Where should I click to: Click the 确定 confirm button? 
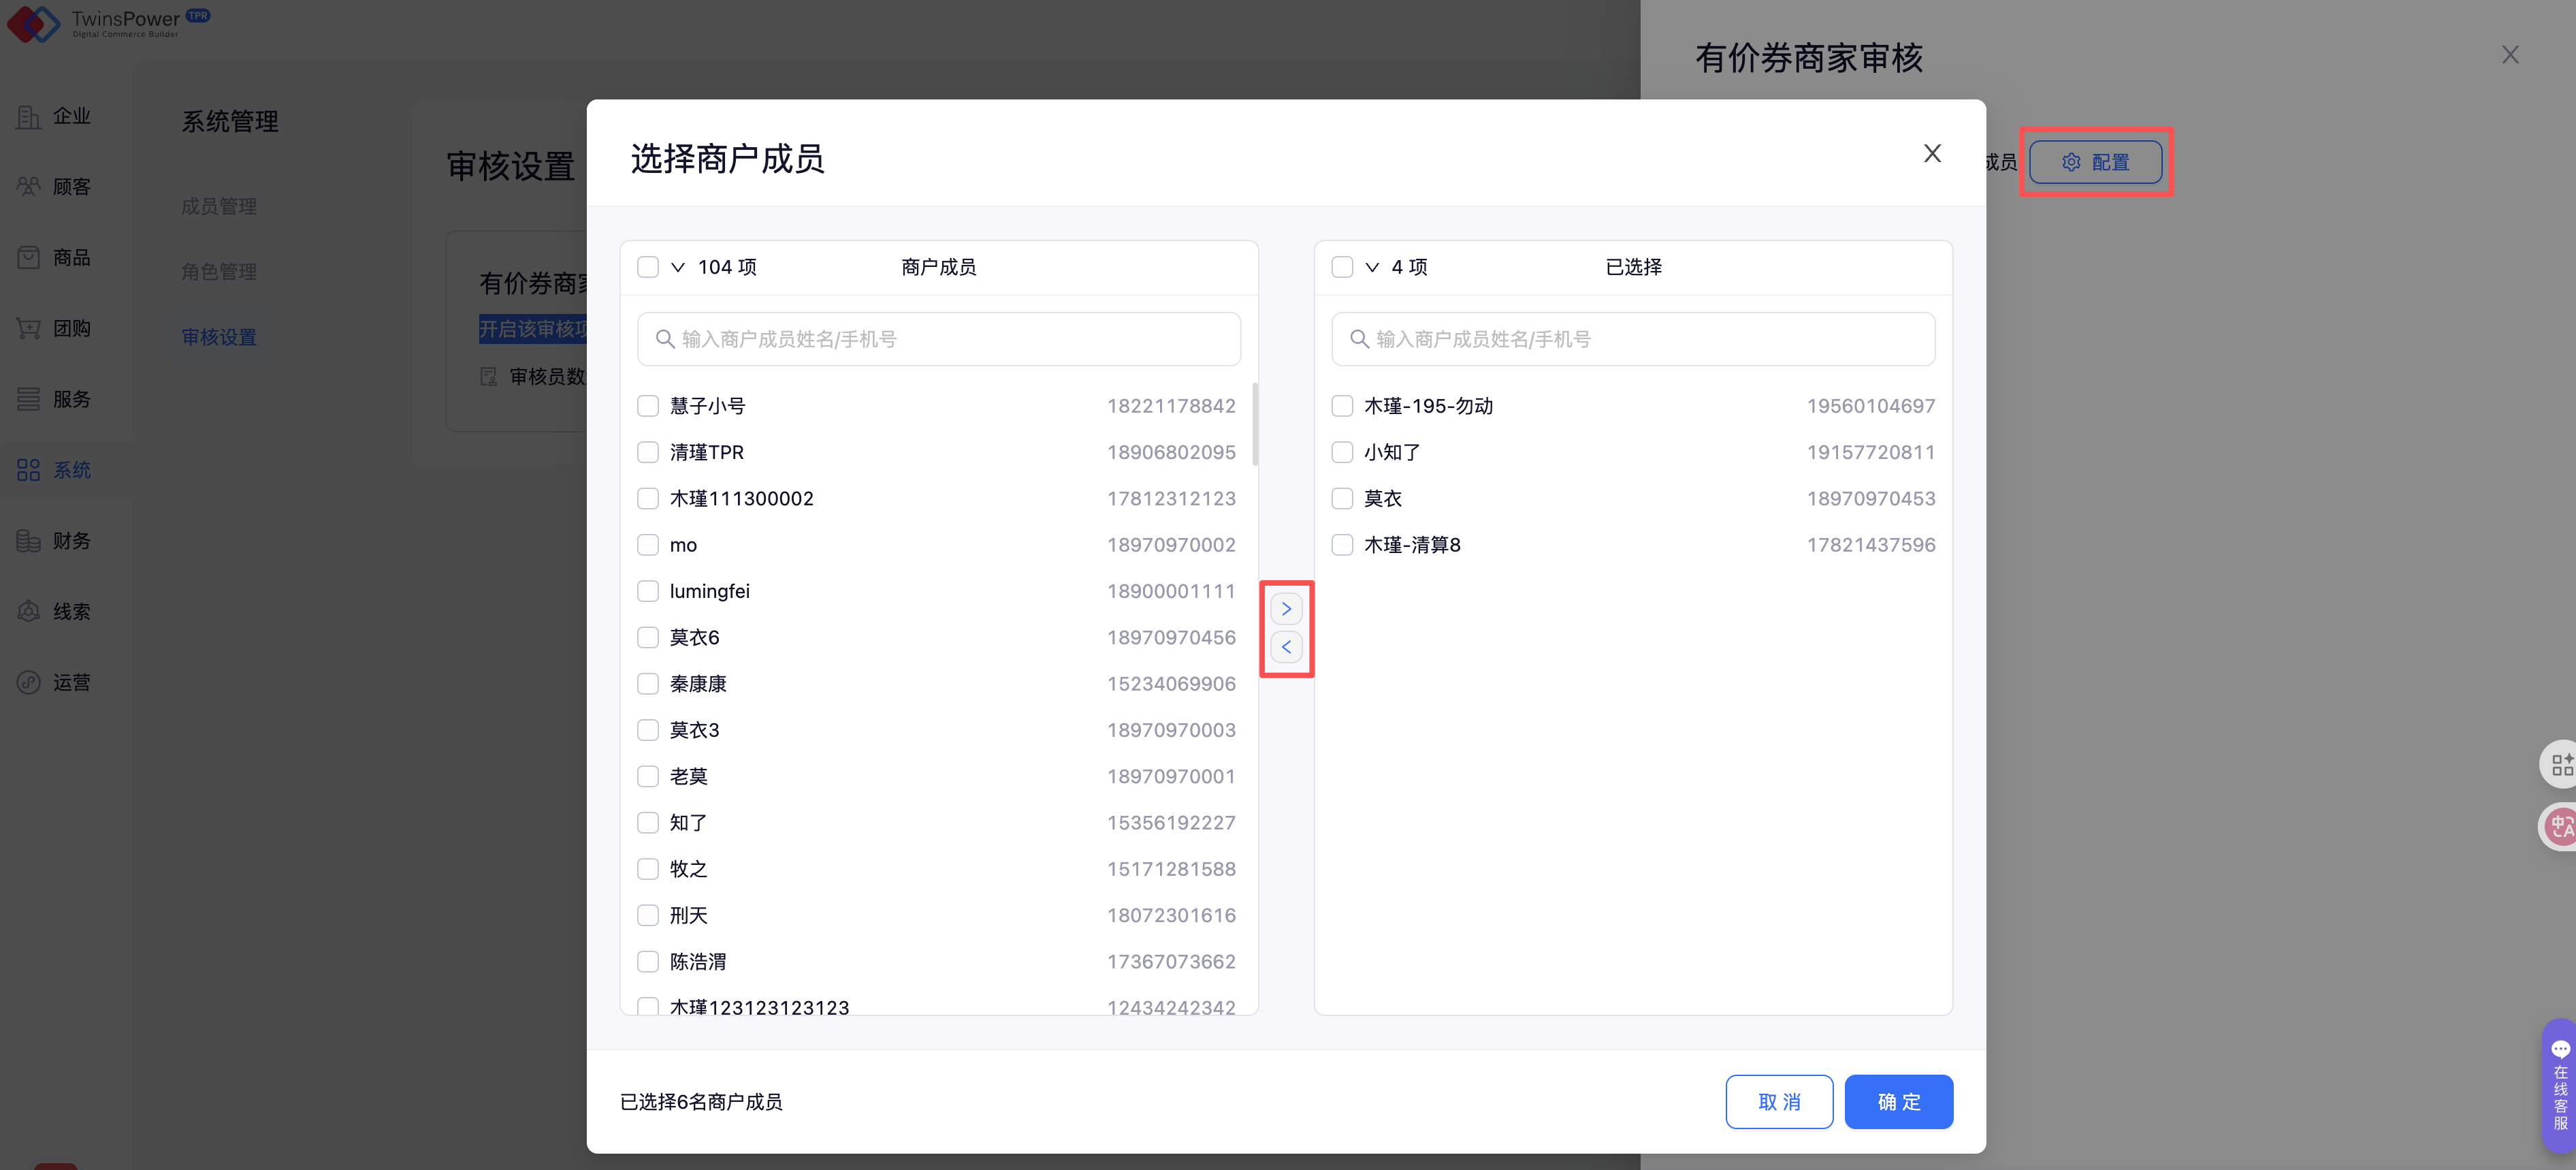point(1898,1101)
